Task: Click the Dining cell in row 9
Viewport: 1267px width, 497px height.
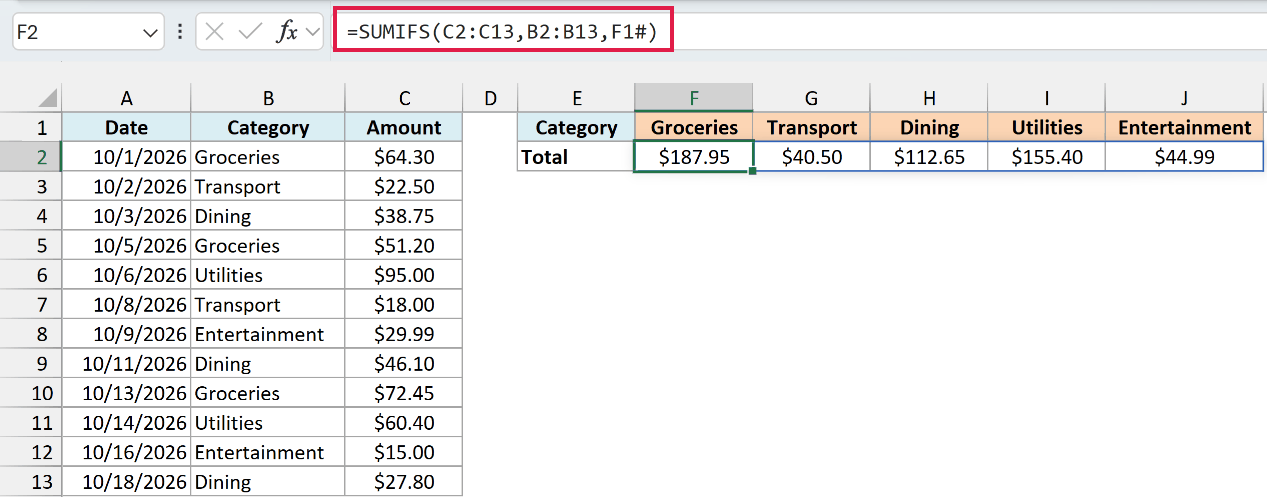Action: coord(268,363)
